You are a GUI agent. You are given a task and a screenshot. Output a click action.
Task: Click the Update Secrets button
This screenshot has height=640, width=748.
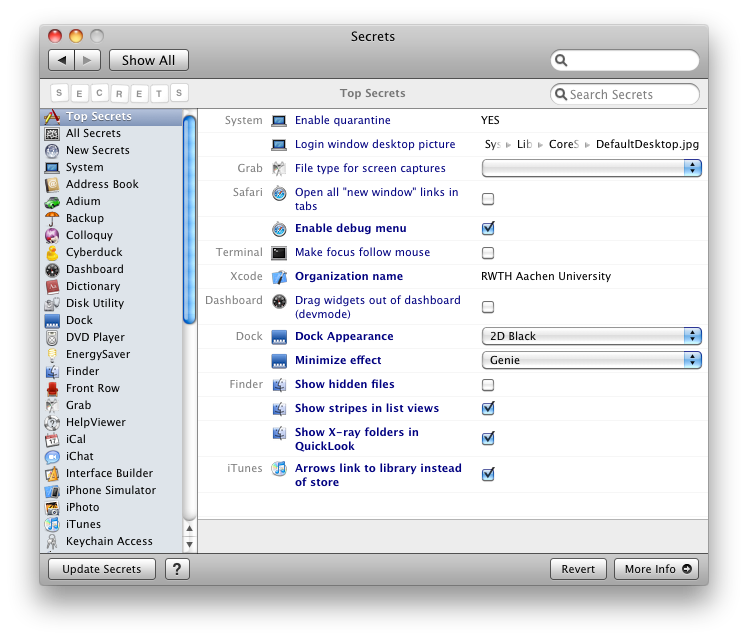click(x=102, y=569)
